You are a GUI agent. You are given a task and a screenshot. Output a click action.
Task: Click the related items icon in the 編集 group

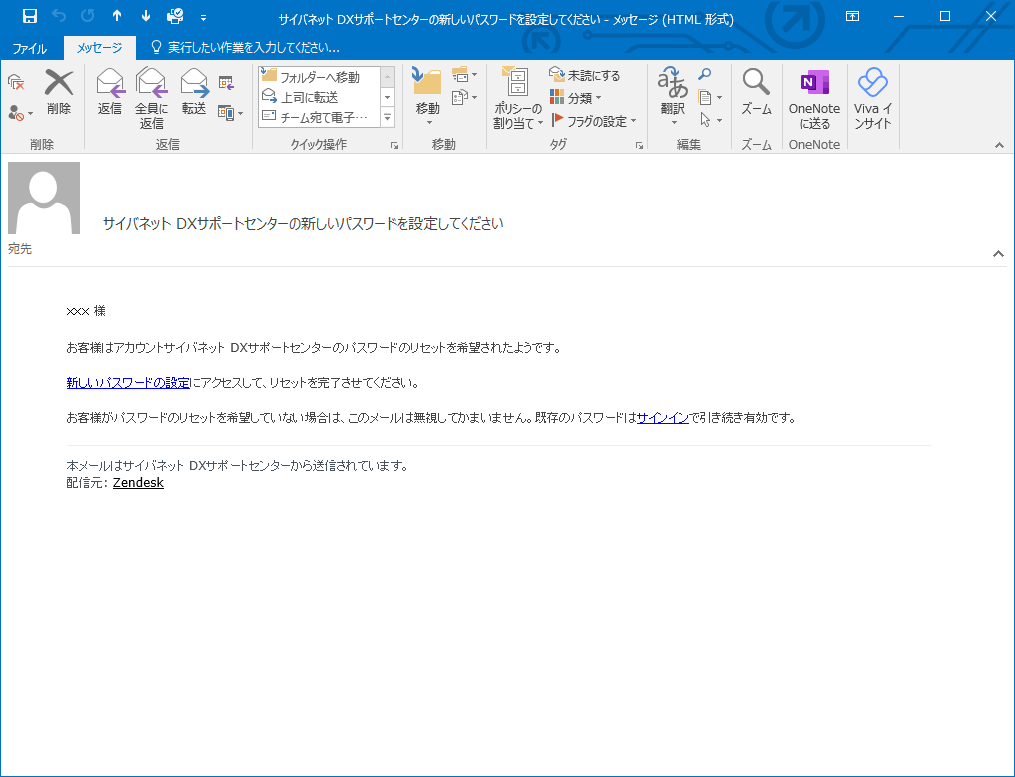pyautogui.click(x=710, y=98)
